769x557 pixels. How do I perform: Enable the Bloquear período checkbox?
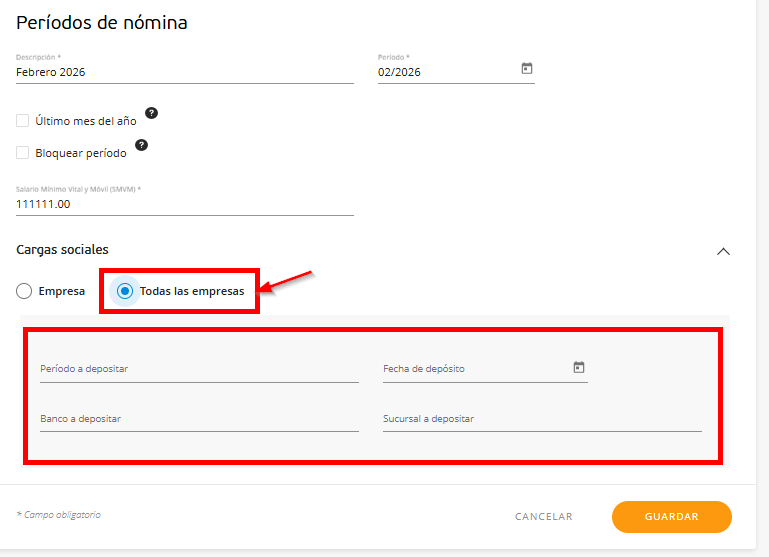[23, 153]
